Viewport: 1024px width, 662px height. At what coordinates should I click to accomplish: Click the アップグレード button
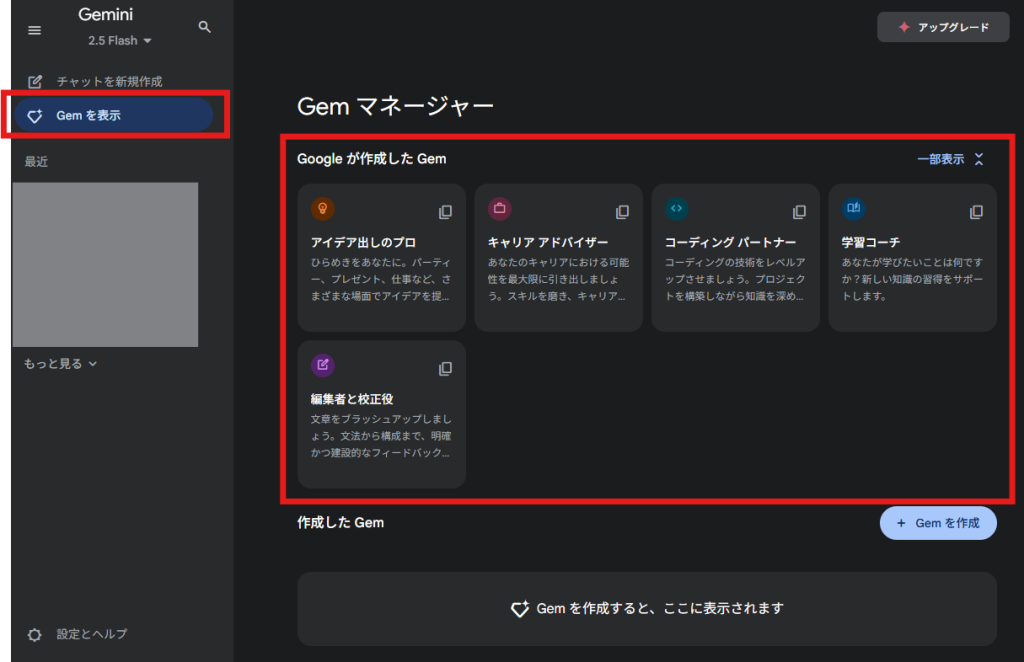pyautogui.click(x=943, y=27)
